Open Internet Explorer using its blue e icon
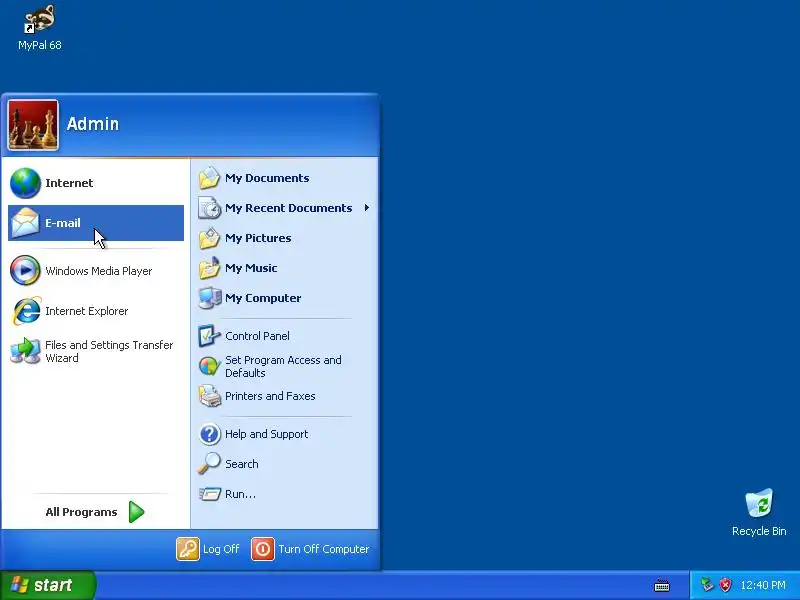 [26, 311]
